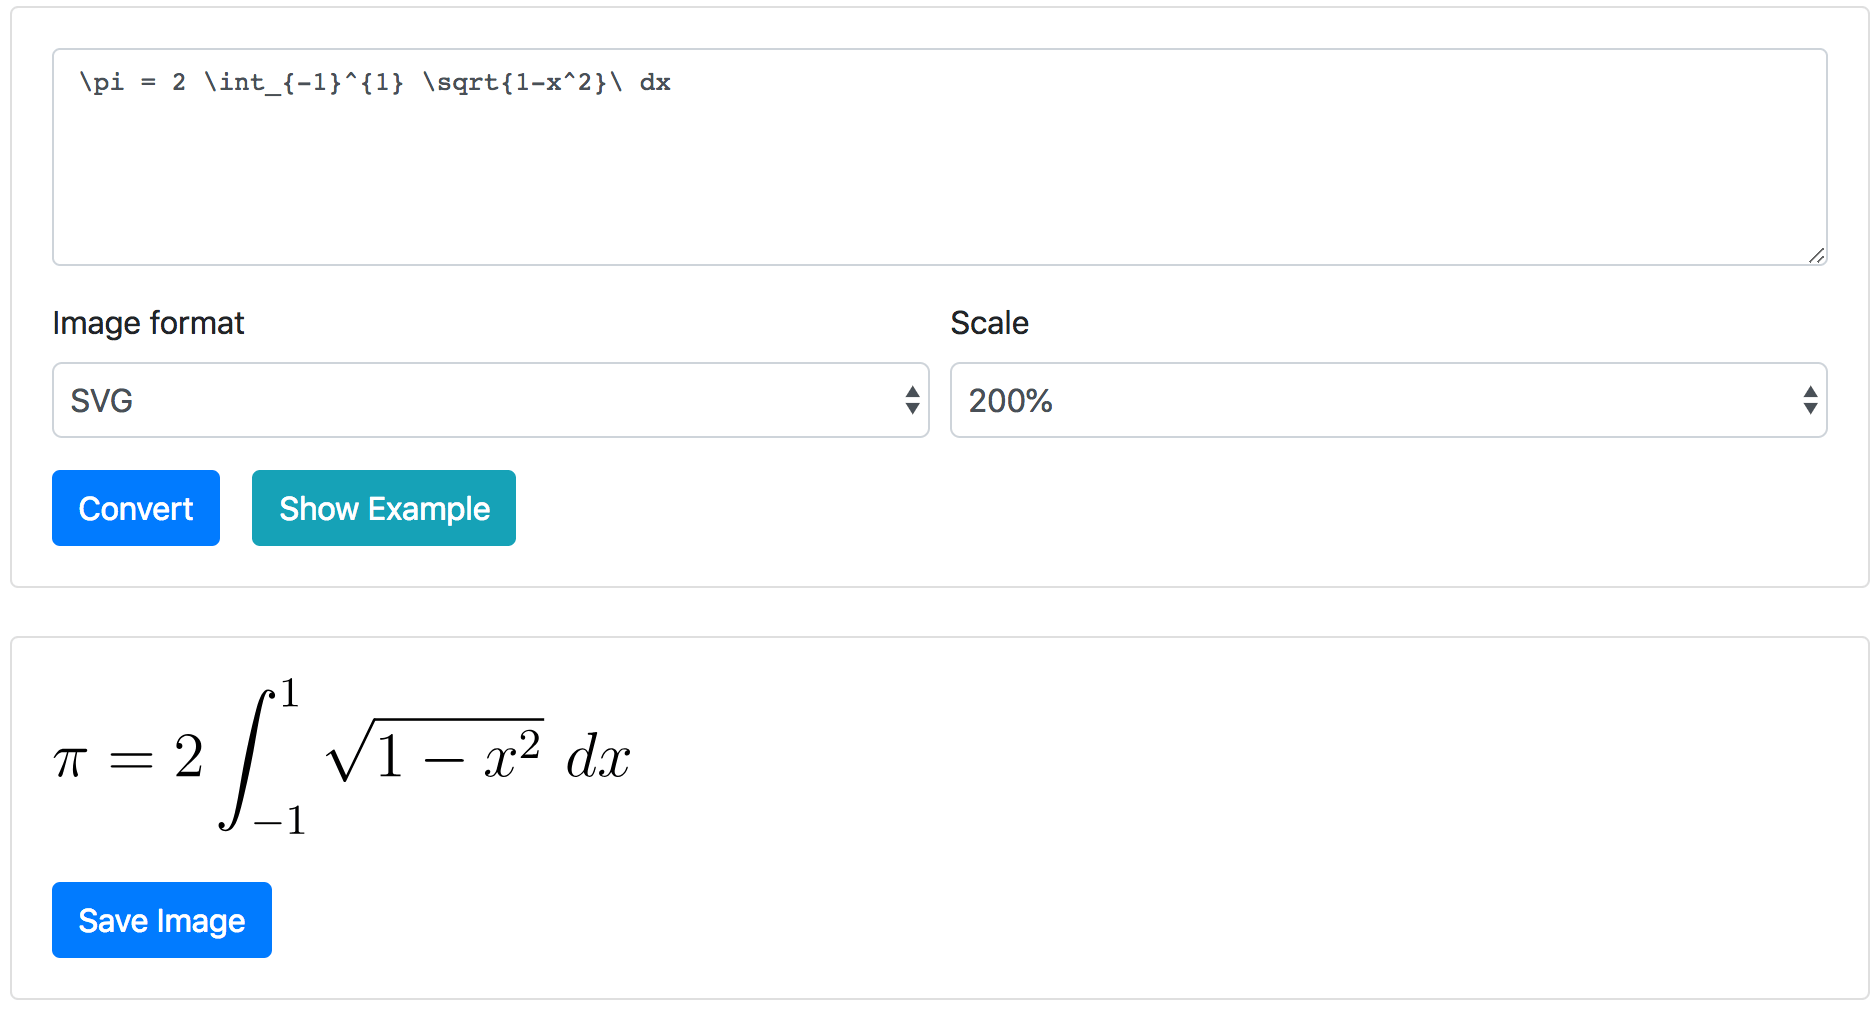Save the rendered equation image

(162, 920)
